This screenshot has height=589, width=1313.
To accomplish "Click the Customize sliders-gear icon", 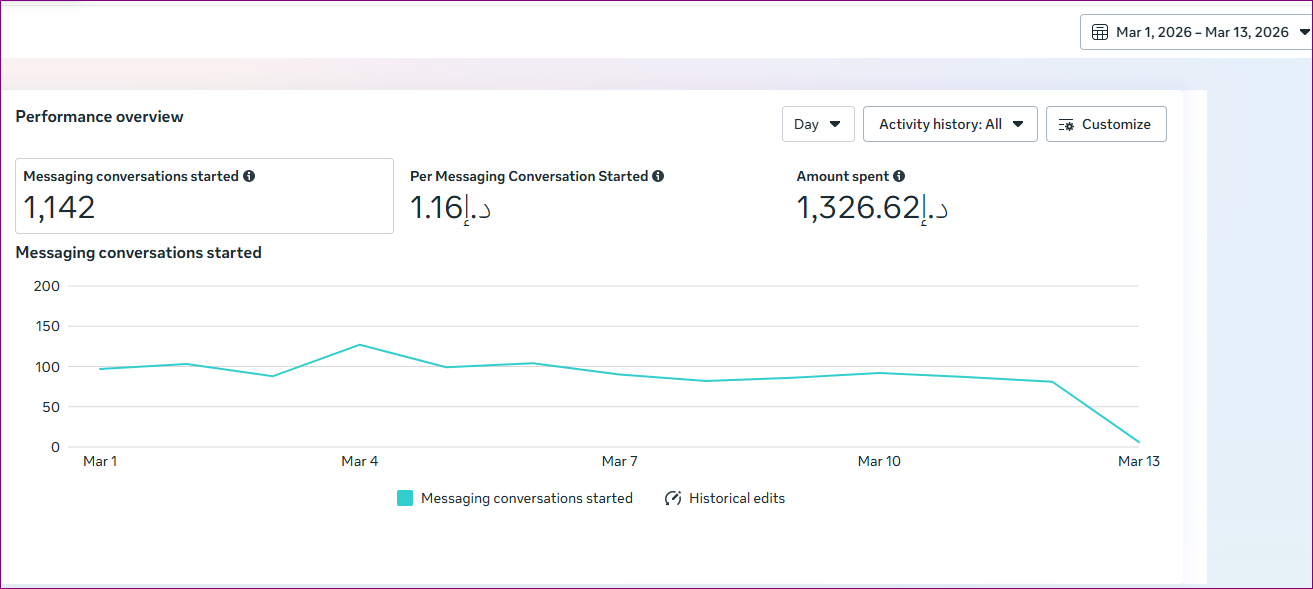I will pos(1066,125).
